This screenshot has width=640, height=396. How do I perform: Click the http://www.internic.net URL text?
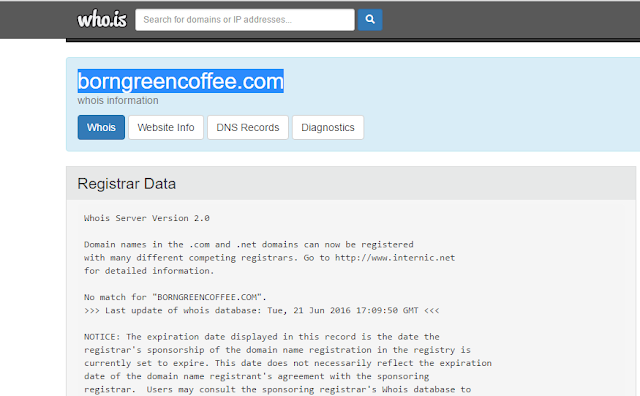click(x=395, y=258)
